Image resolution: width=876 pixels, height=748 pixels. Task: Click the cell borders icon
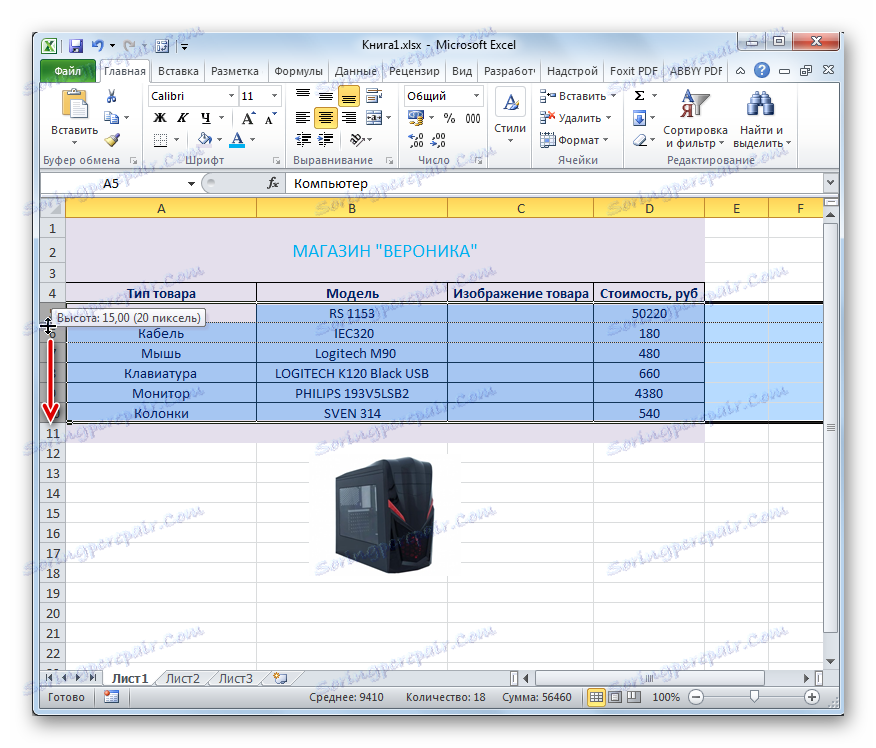click(x=160, y=140)
